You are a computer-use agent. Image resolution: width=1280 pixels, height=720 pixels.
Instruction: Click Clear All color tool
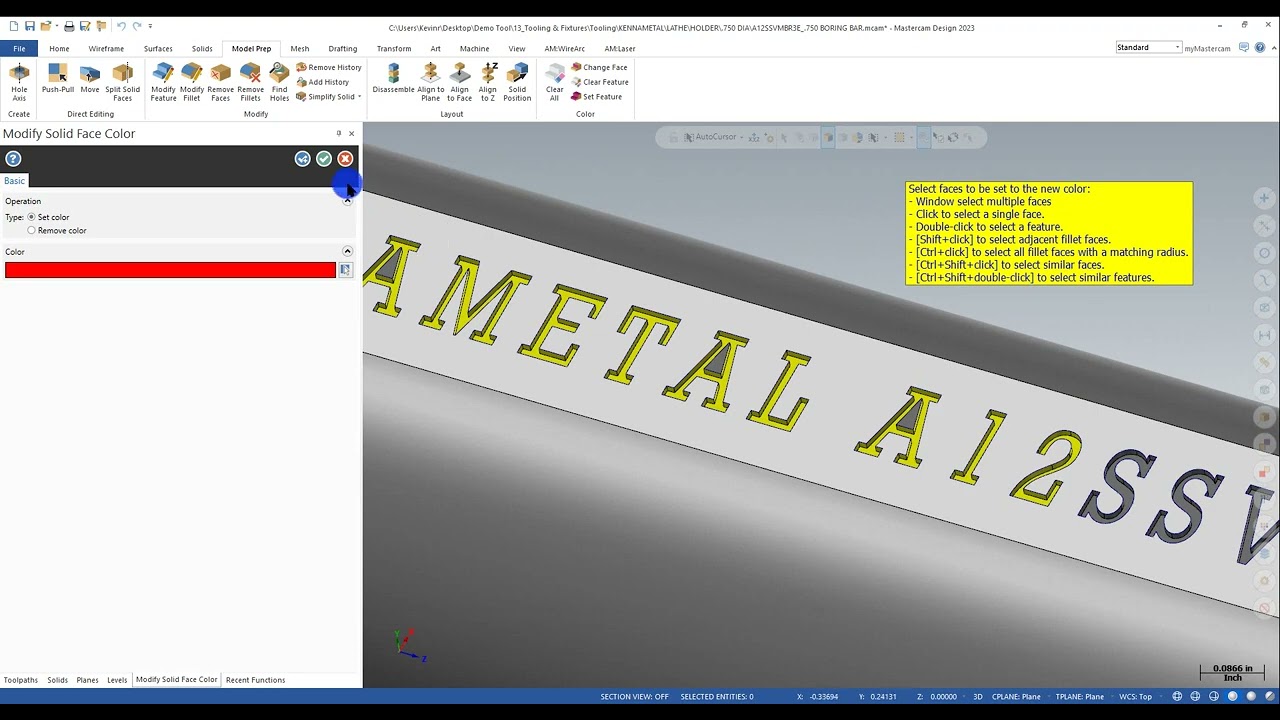tap(554, 82)
